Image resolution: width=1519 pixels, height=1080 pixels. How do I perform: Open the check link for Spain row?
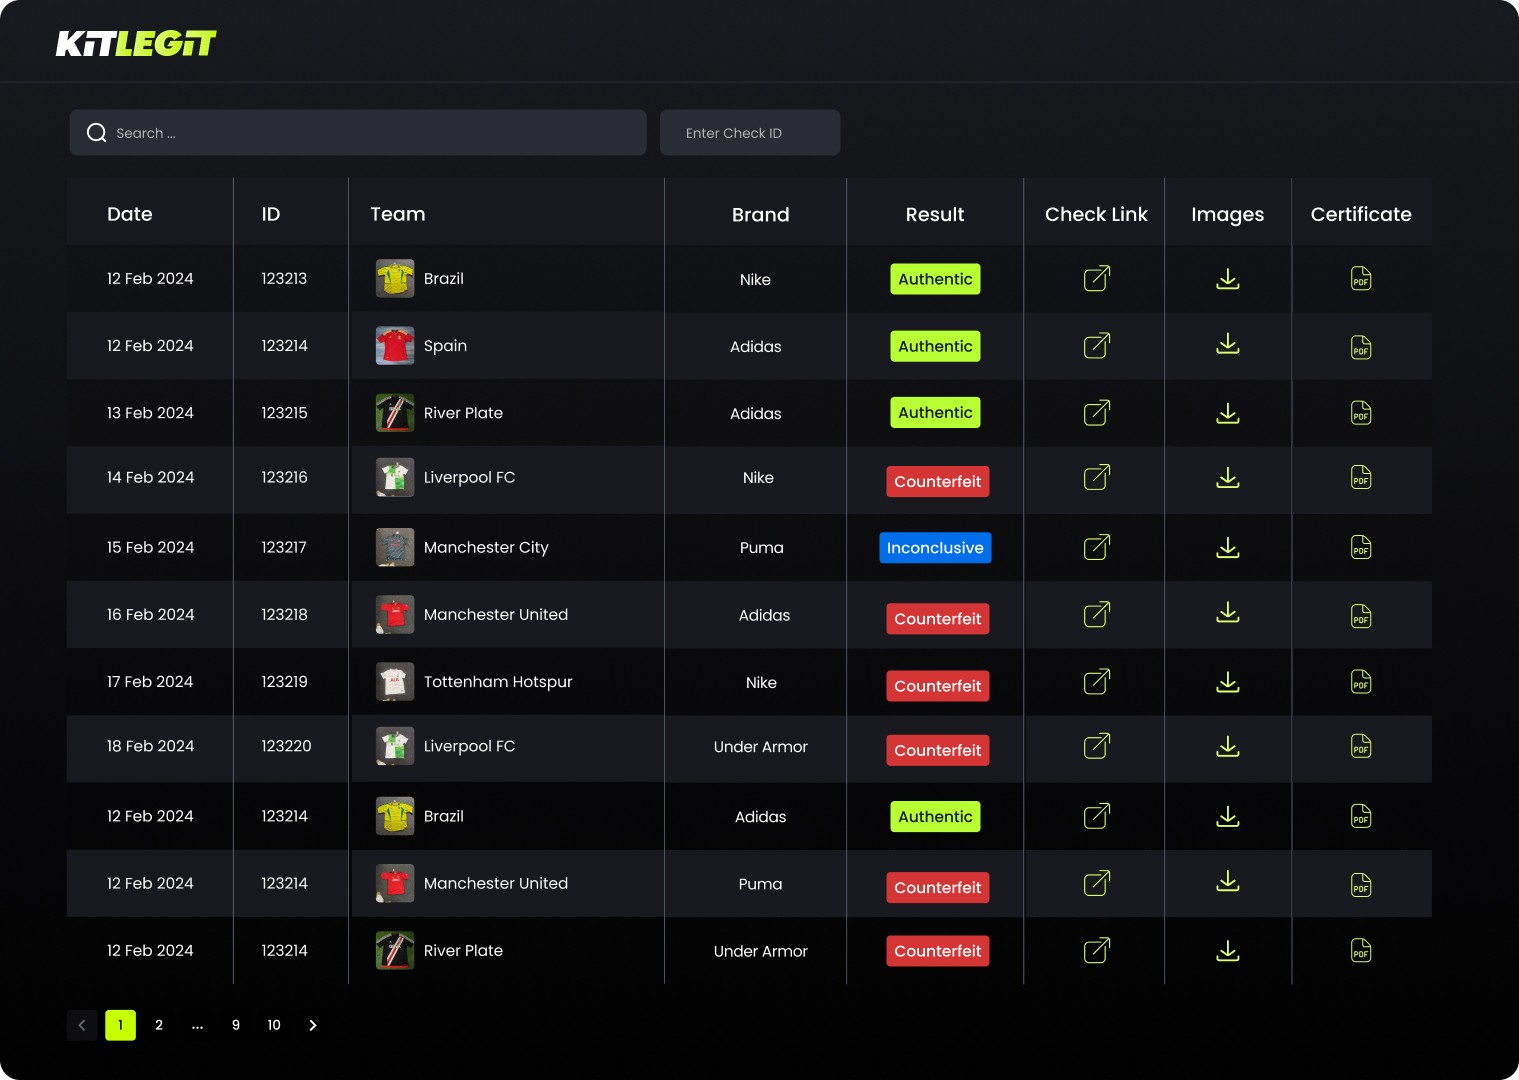point(1097,345)
